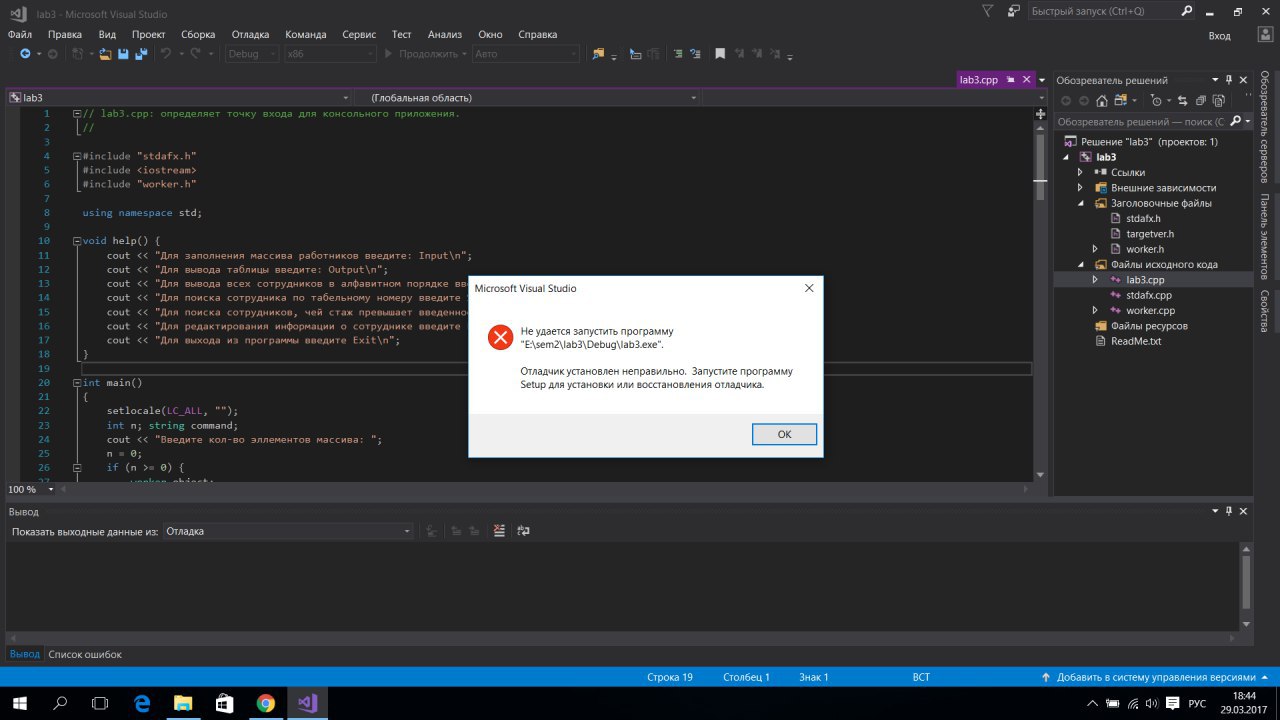This screenshot has height=720, width=1280.
Task: Open File Explorer from the taskbar
Action: pyautogui.click(x=183, y=702)
